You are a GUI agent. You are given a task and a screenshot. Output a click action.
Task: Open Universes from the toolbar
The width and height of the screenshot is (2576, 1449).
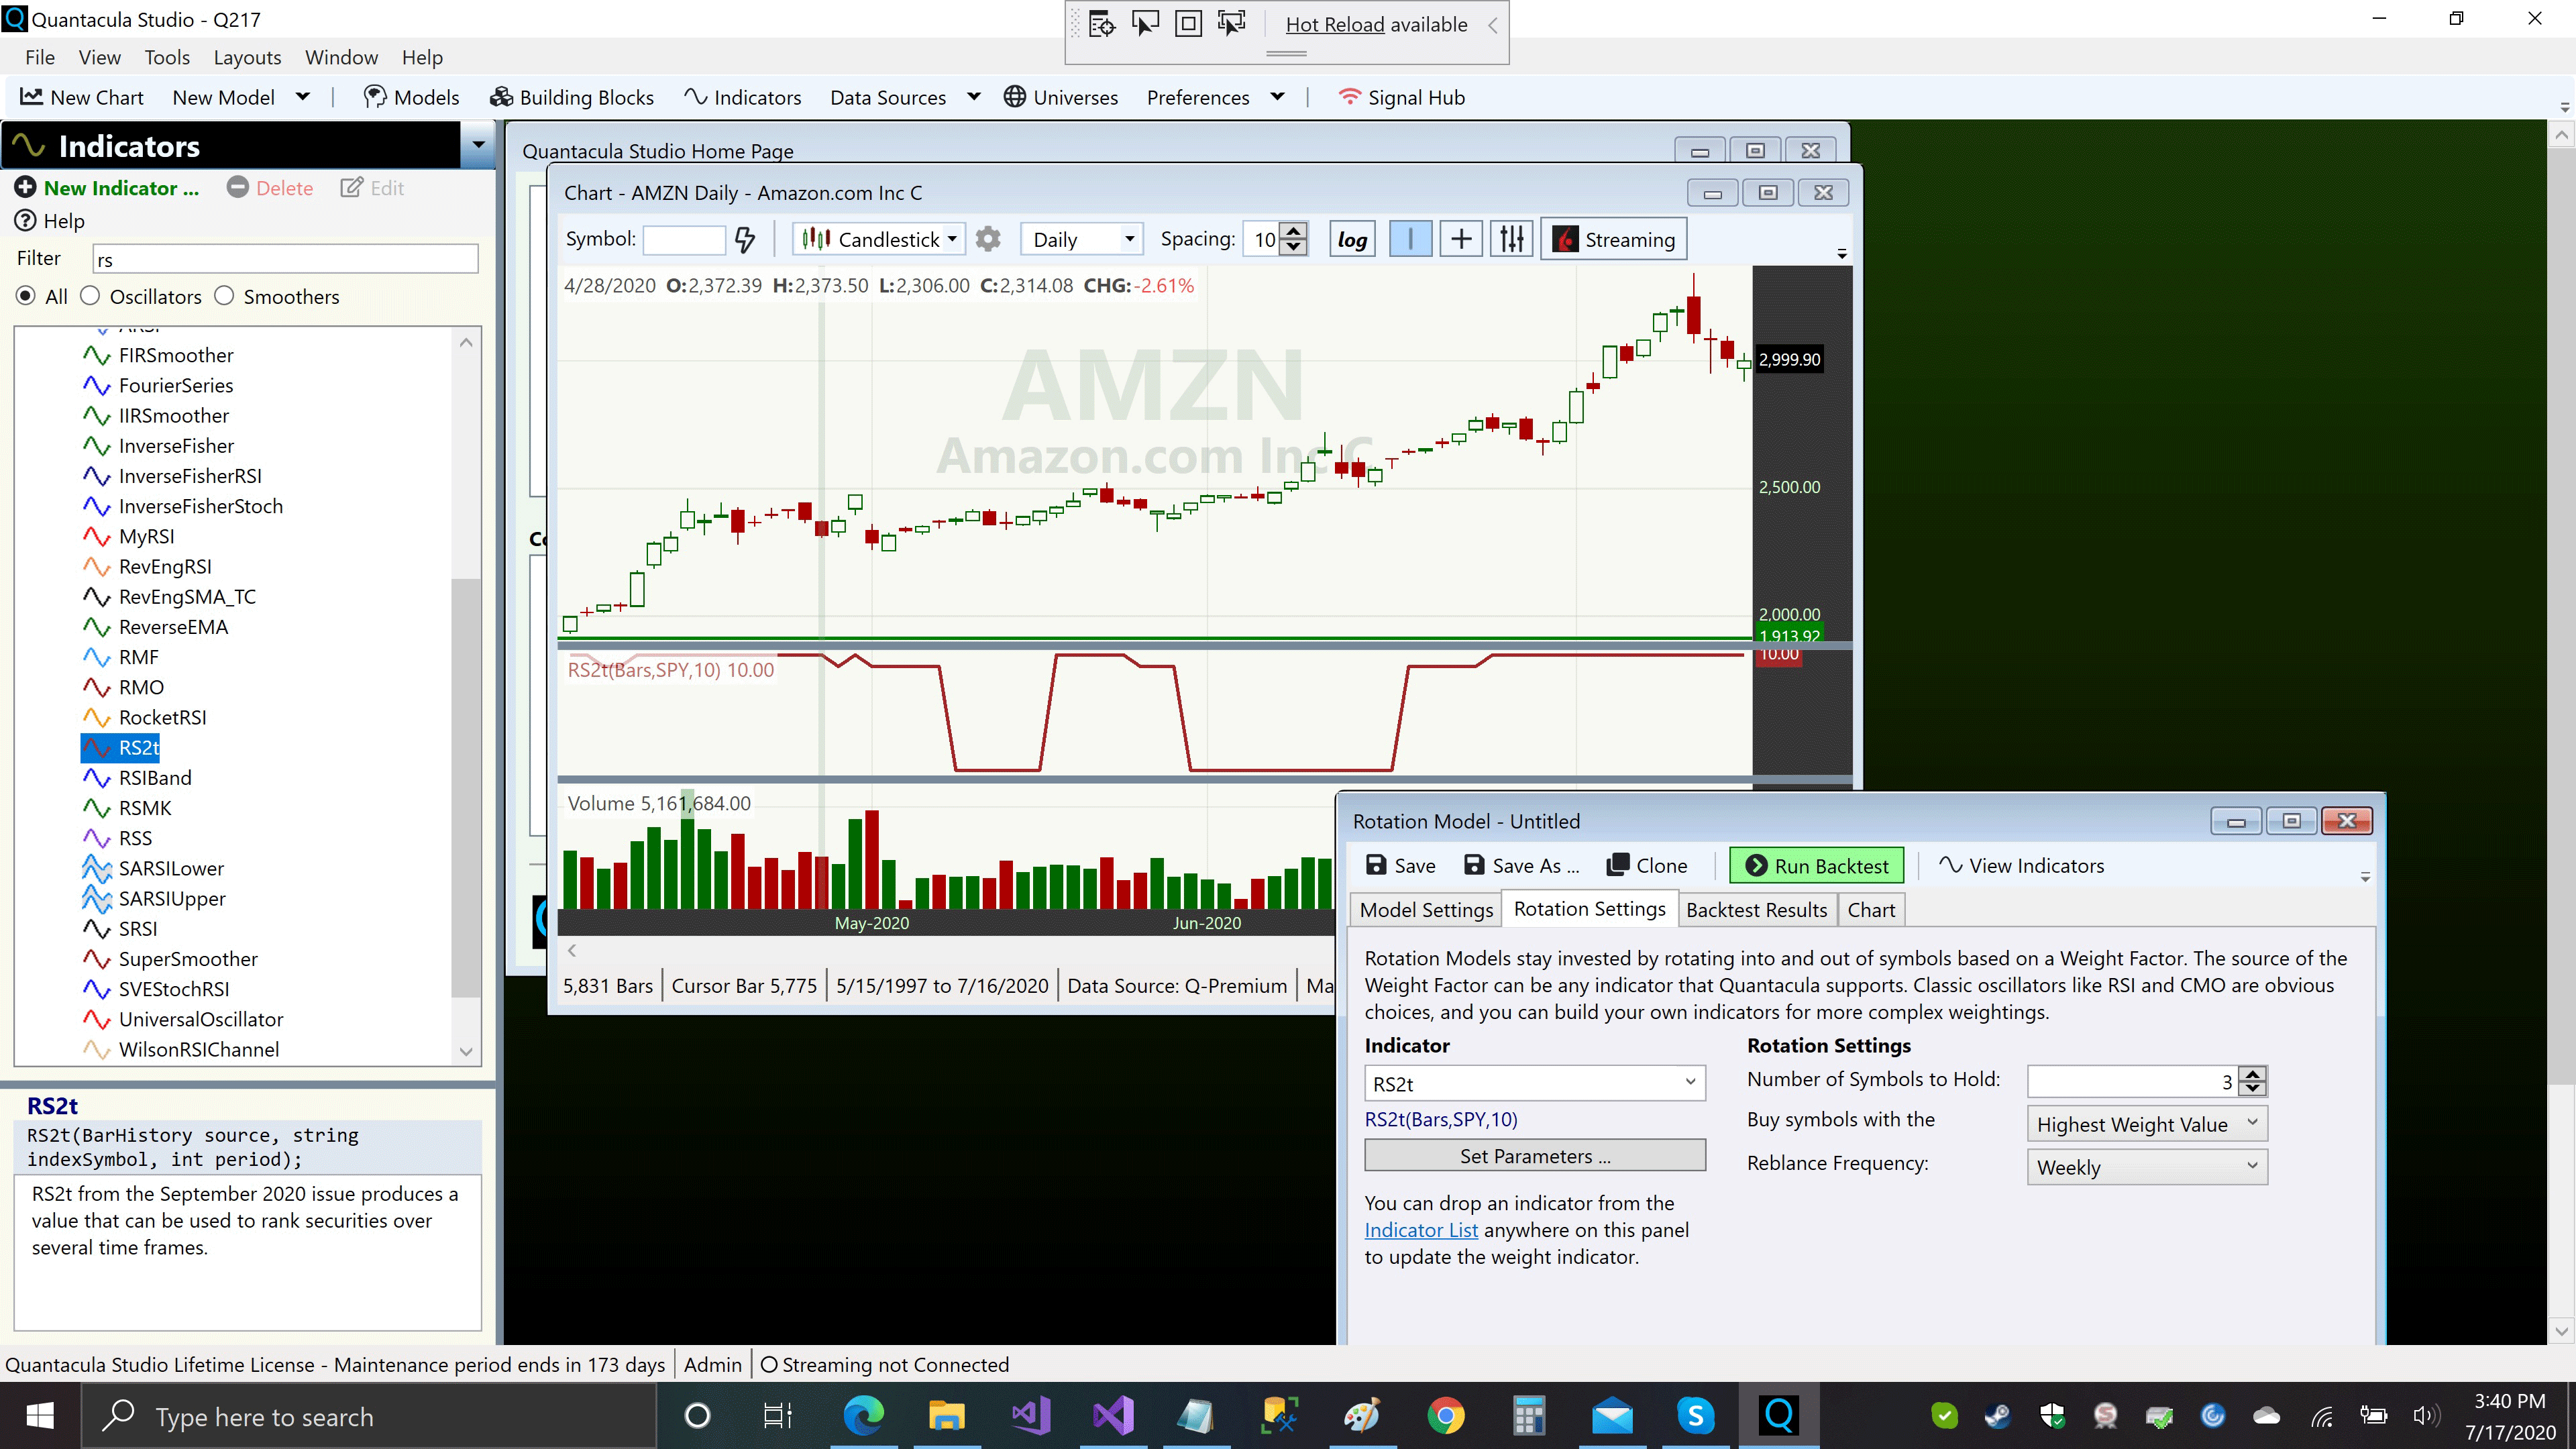coord(1061,97)
